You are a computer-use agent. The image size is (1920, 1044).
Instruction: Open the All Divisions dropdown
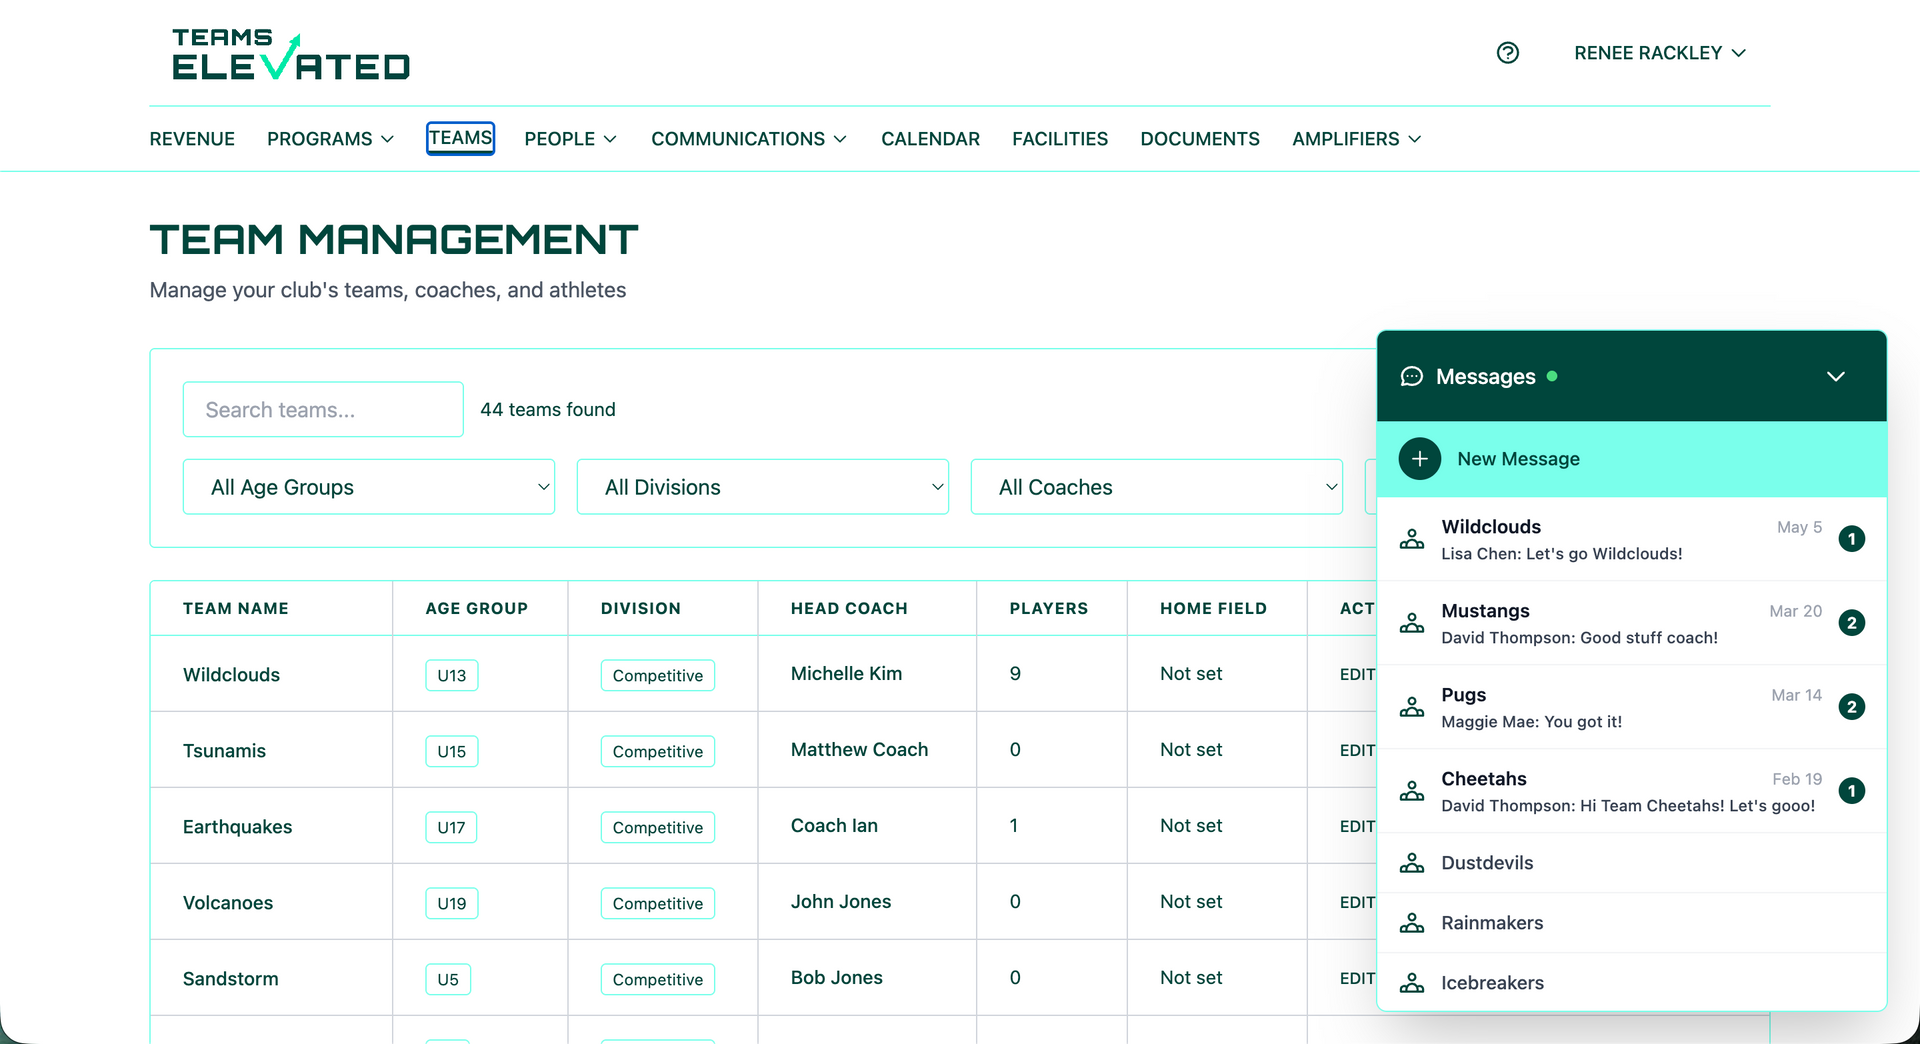(x=763, y=487)
